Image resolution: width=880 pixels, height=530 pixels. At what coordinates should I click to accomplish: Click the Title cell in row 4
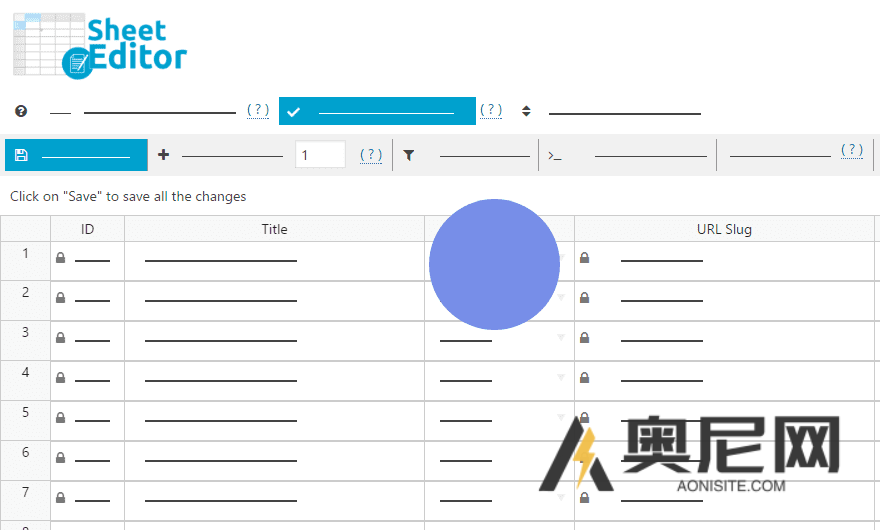click(274, 381)
